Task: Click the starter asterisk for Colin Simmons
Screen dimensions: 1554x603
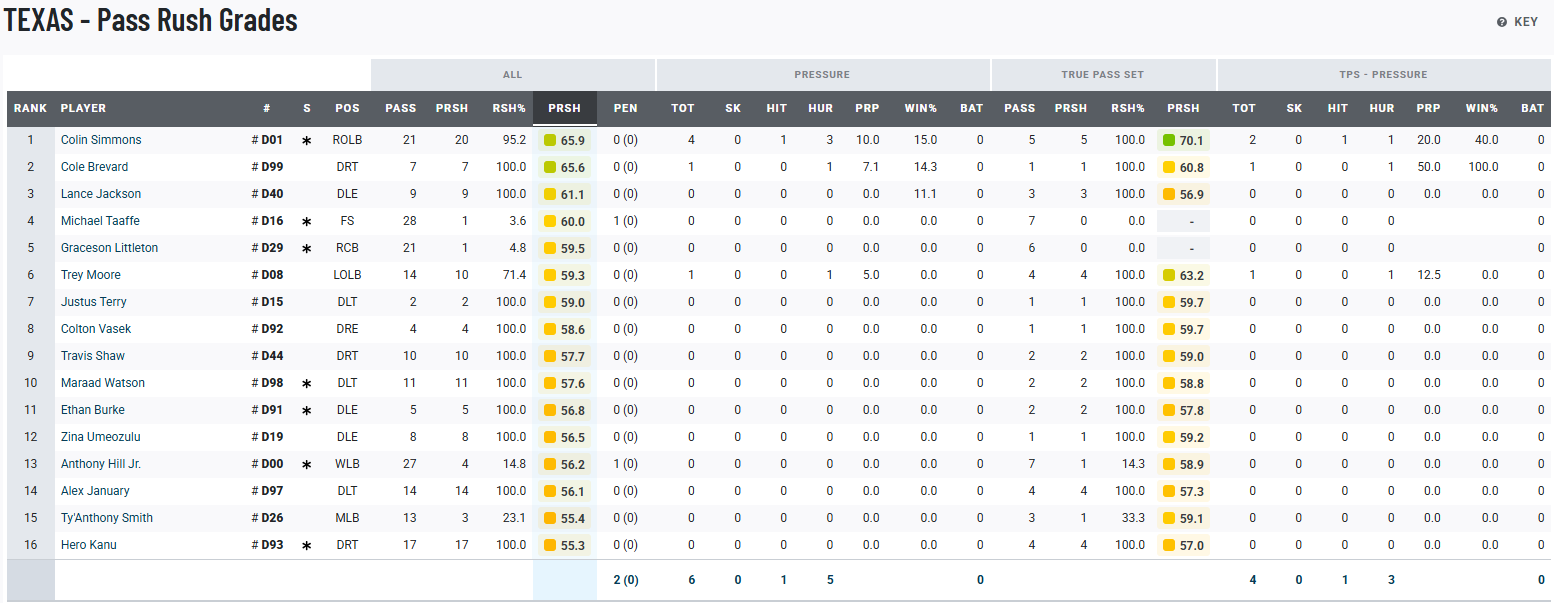Action: click(x=307, y=141)
